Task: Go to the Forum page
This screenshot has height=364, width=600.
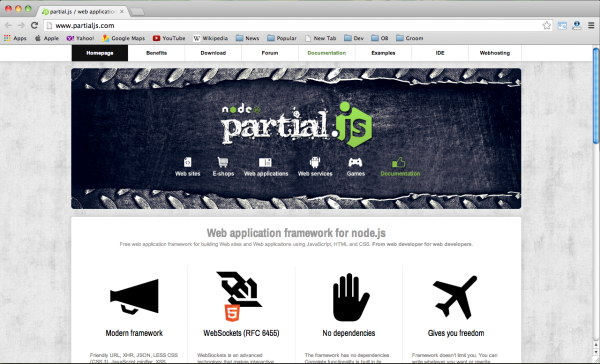Action: (x=270, y=53)
